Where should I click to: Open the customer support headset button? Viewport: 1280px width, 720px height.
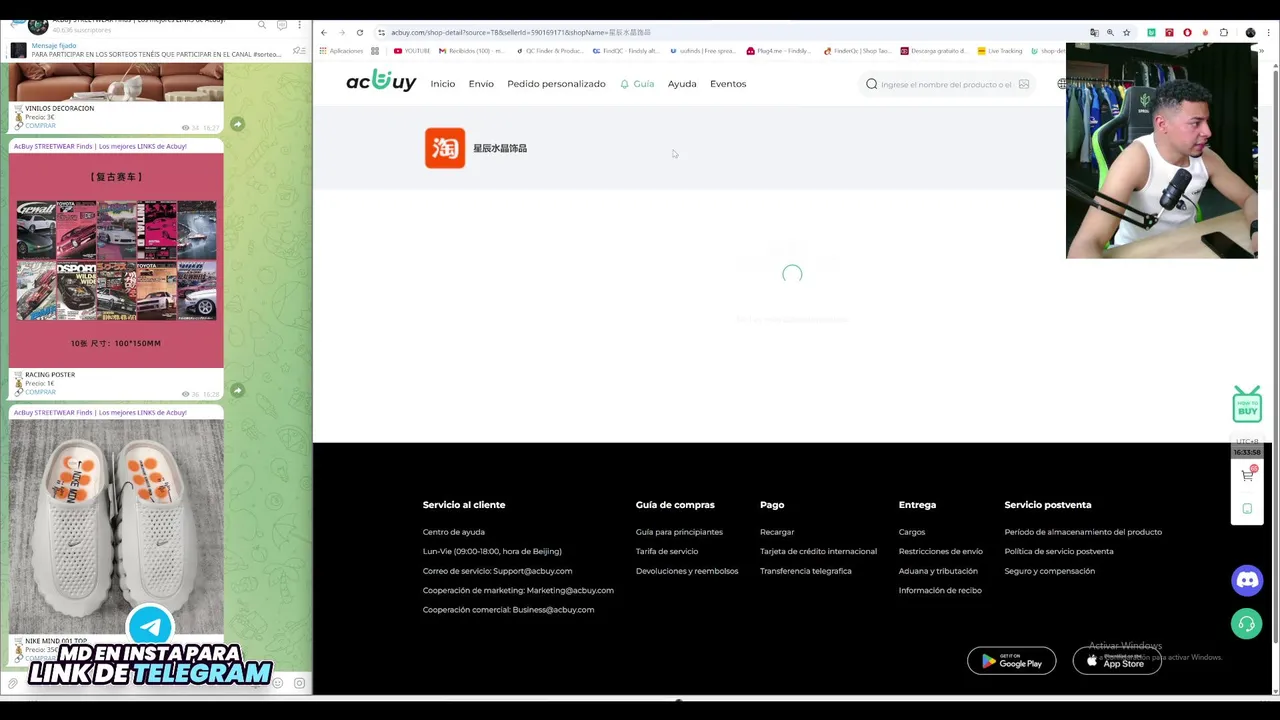(x=1247, y=624)
